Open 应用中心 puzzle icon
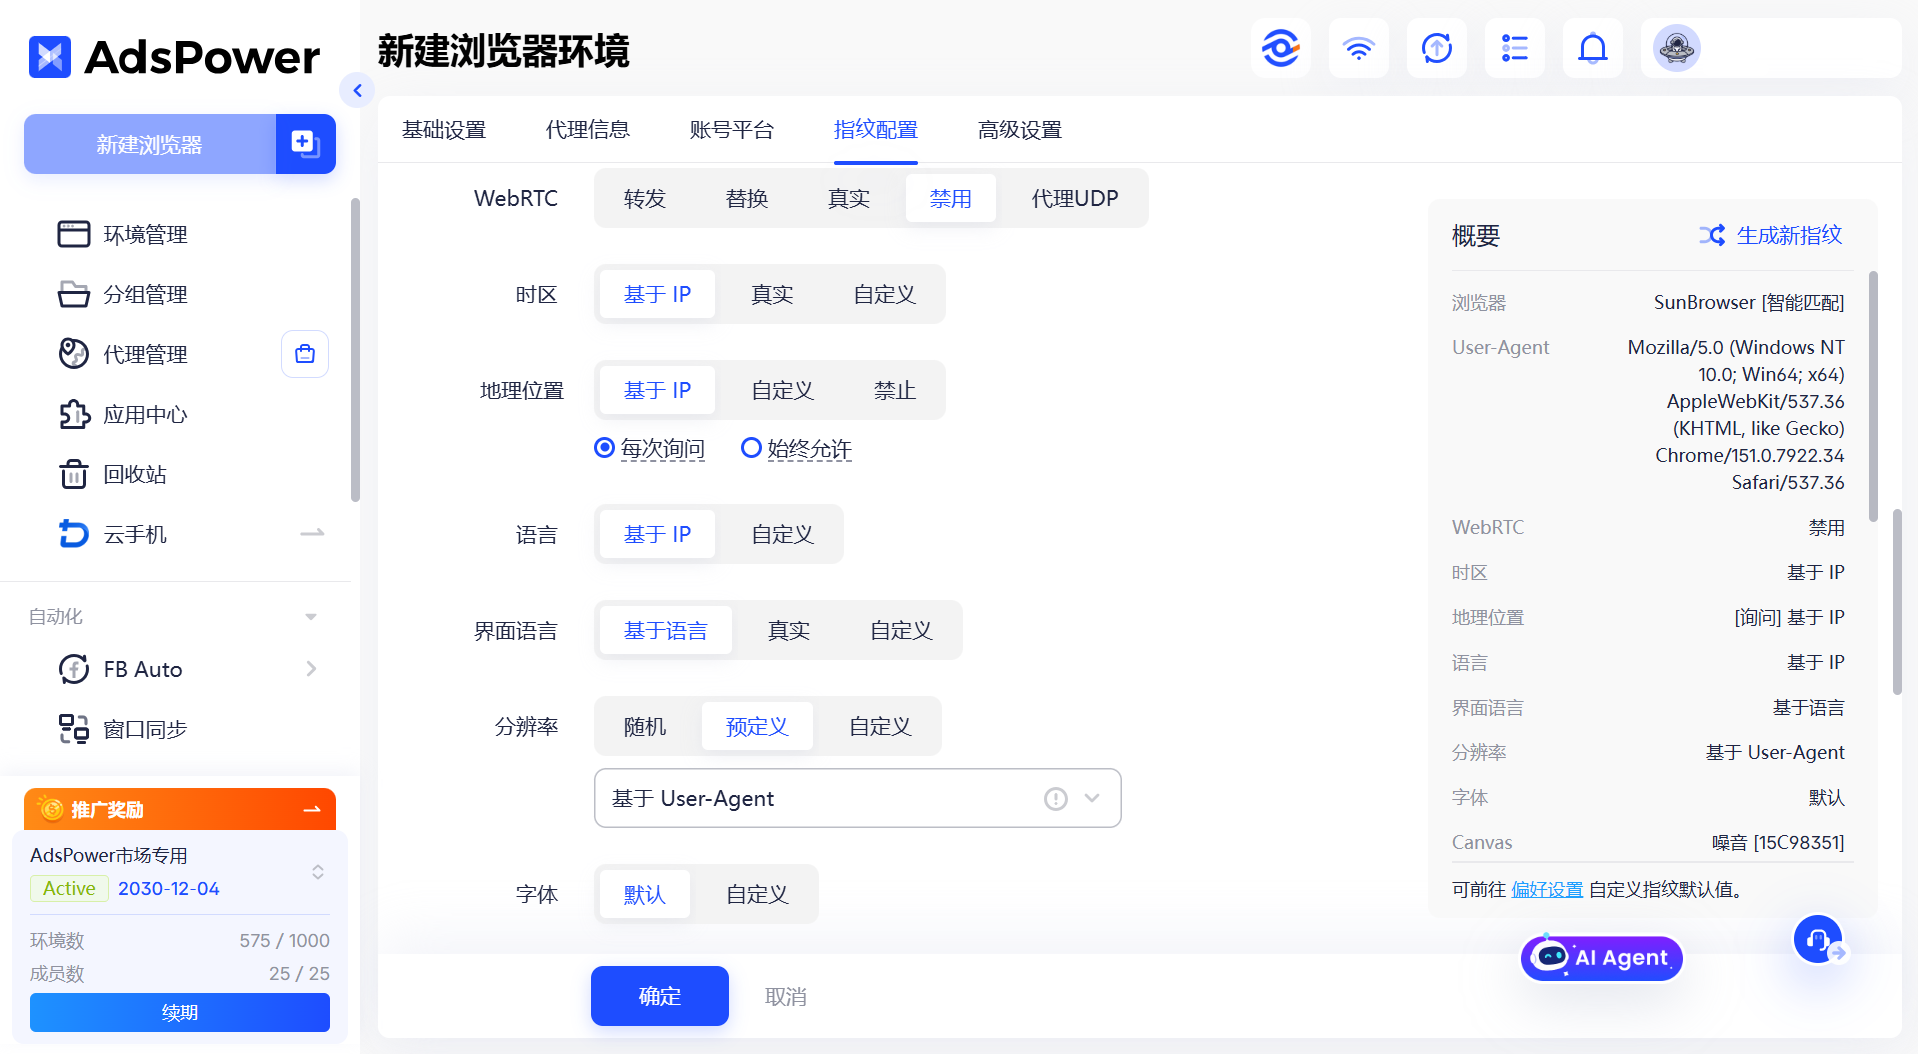 pos(74,414)
